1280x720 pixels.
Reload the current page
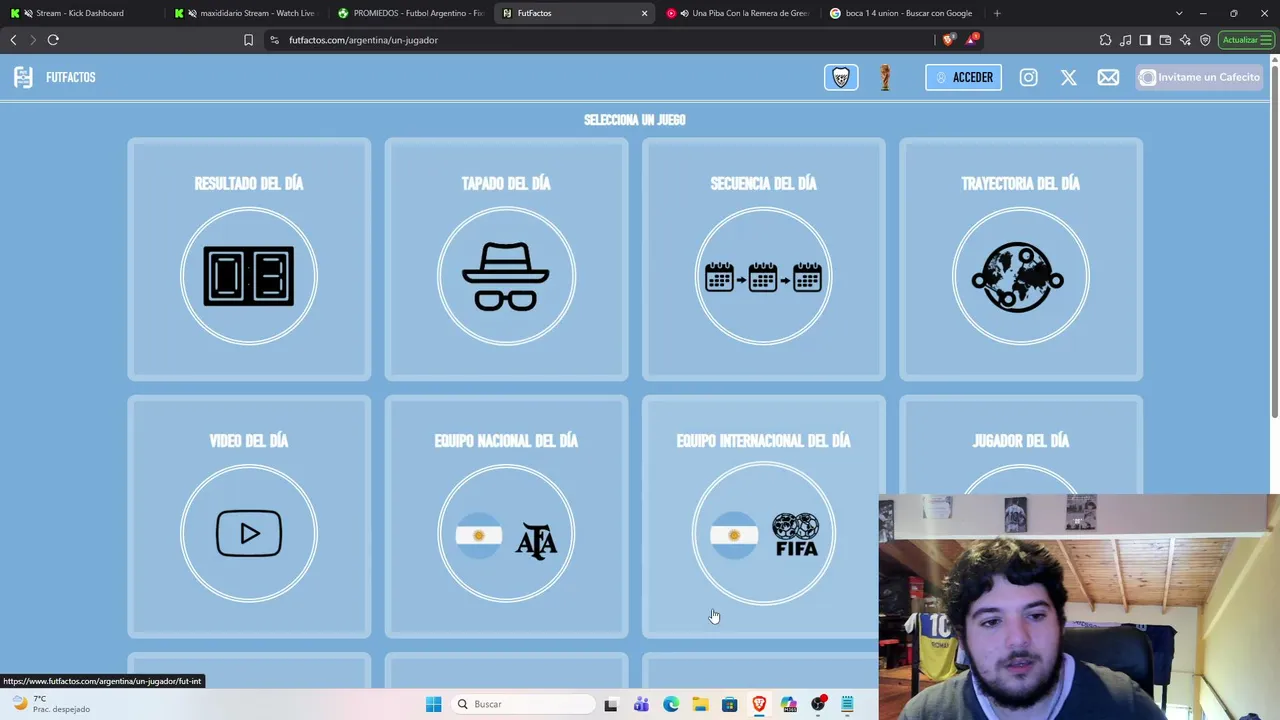53,40
